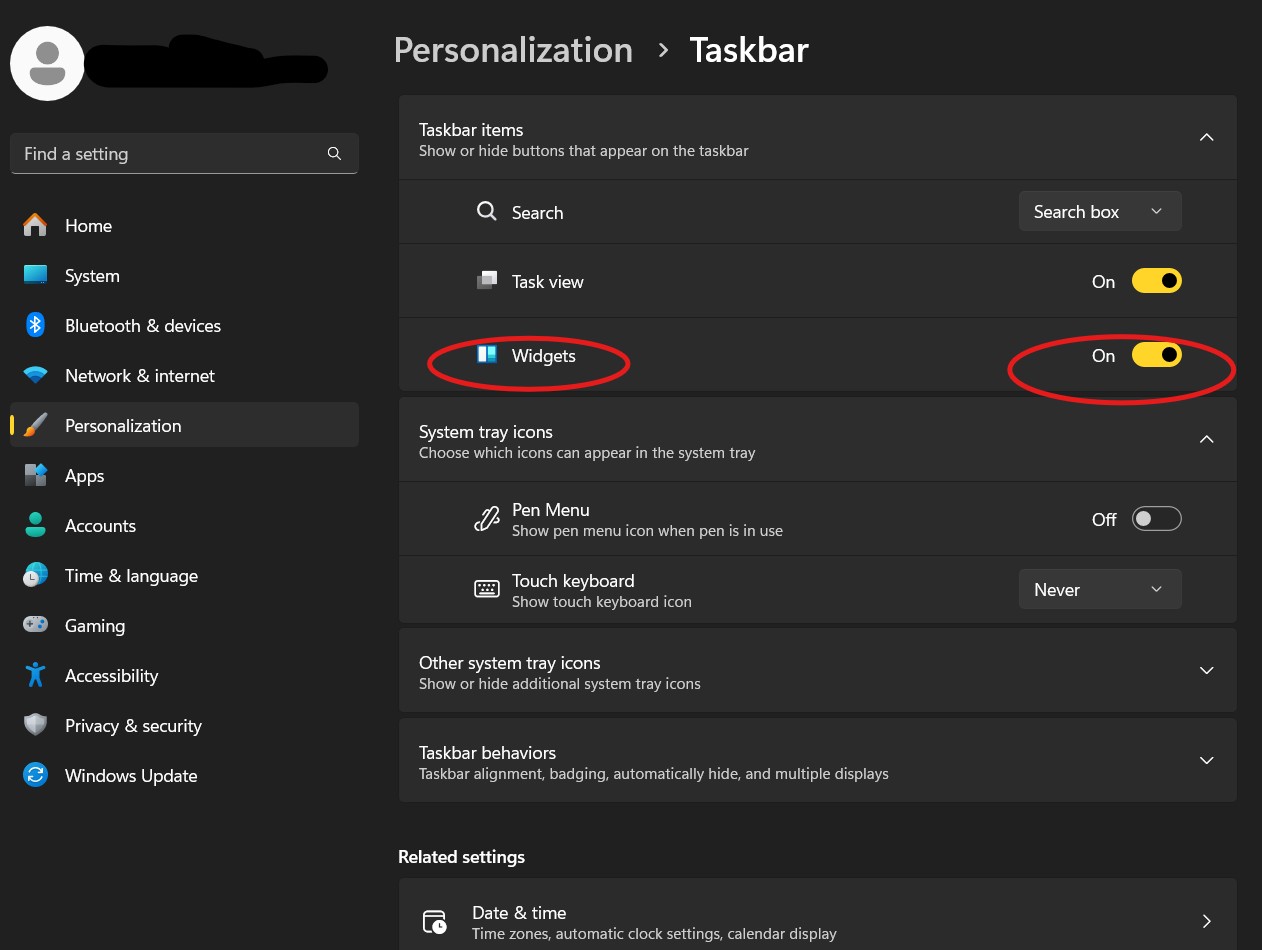Click the Bluetooth & devices icon

click(36, 325)
